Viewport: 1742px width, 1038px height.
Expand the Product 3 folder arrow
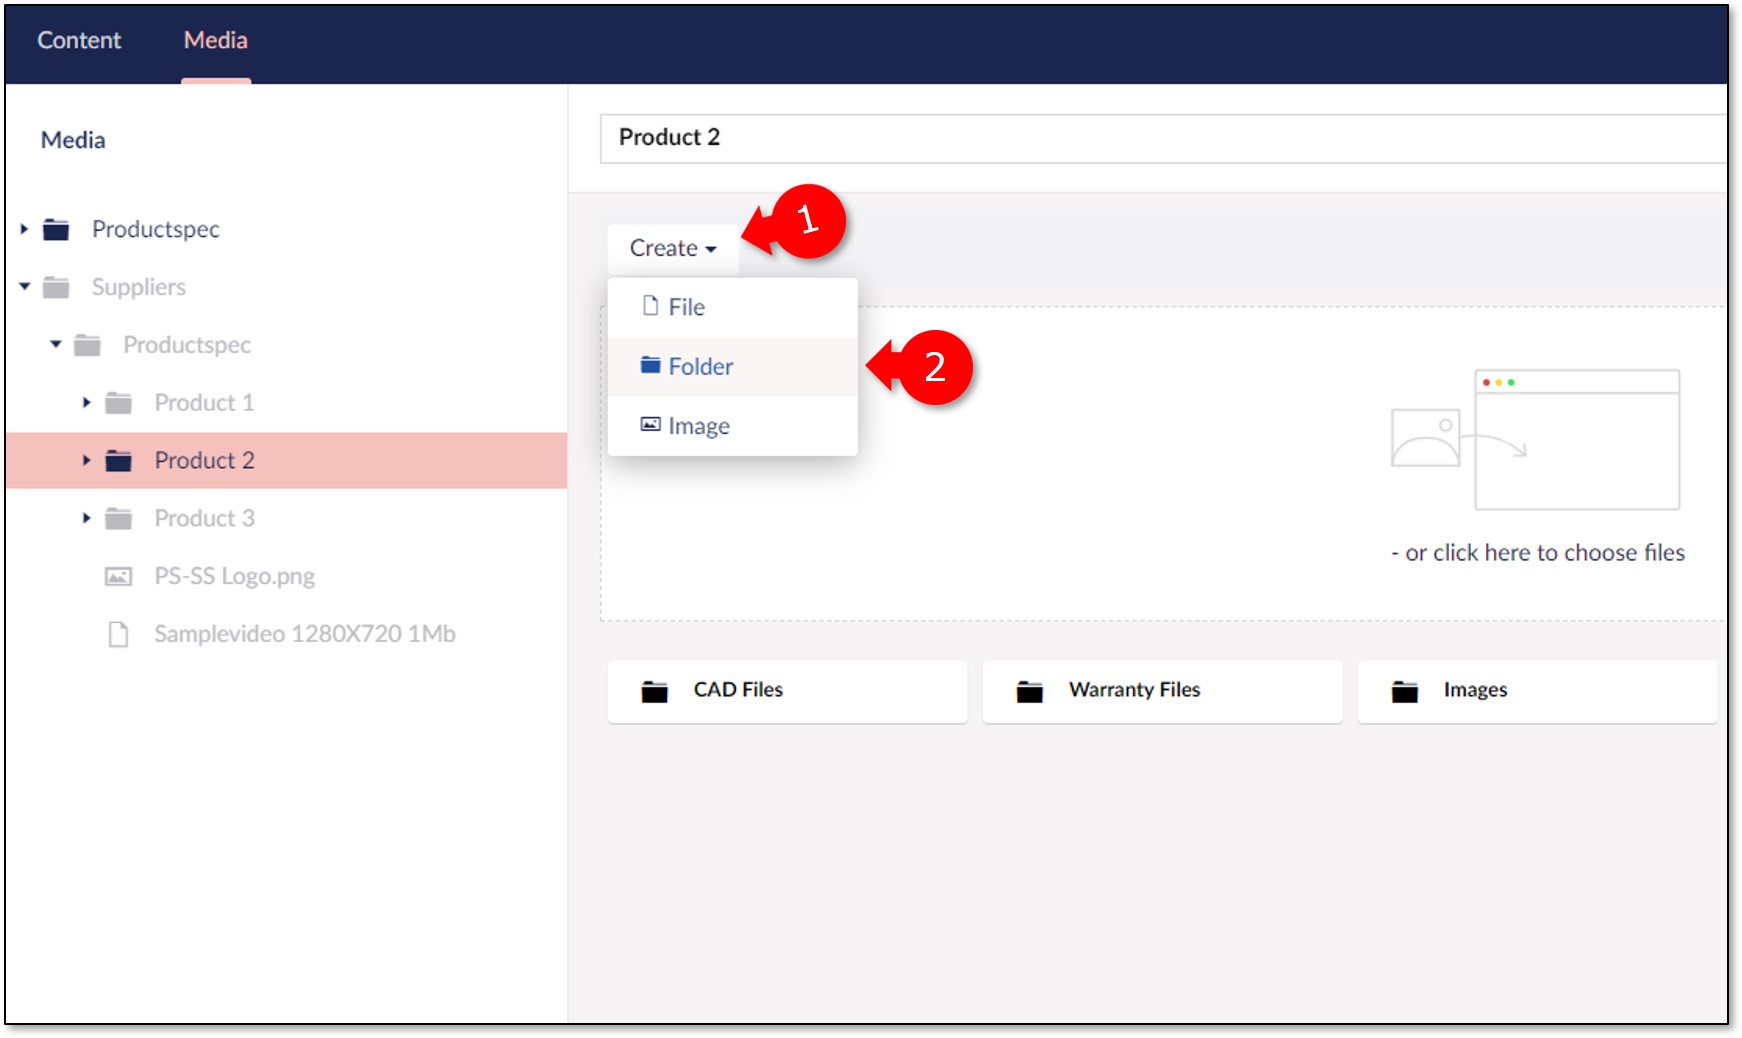(87, 518)
